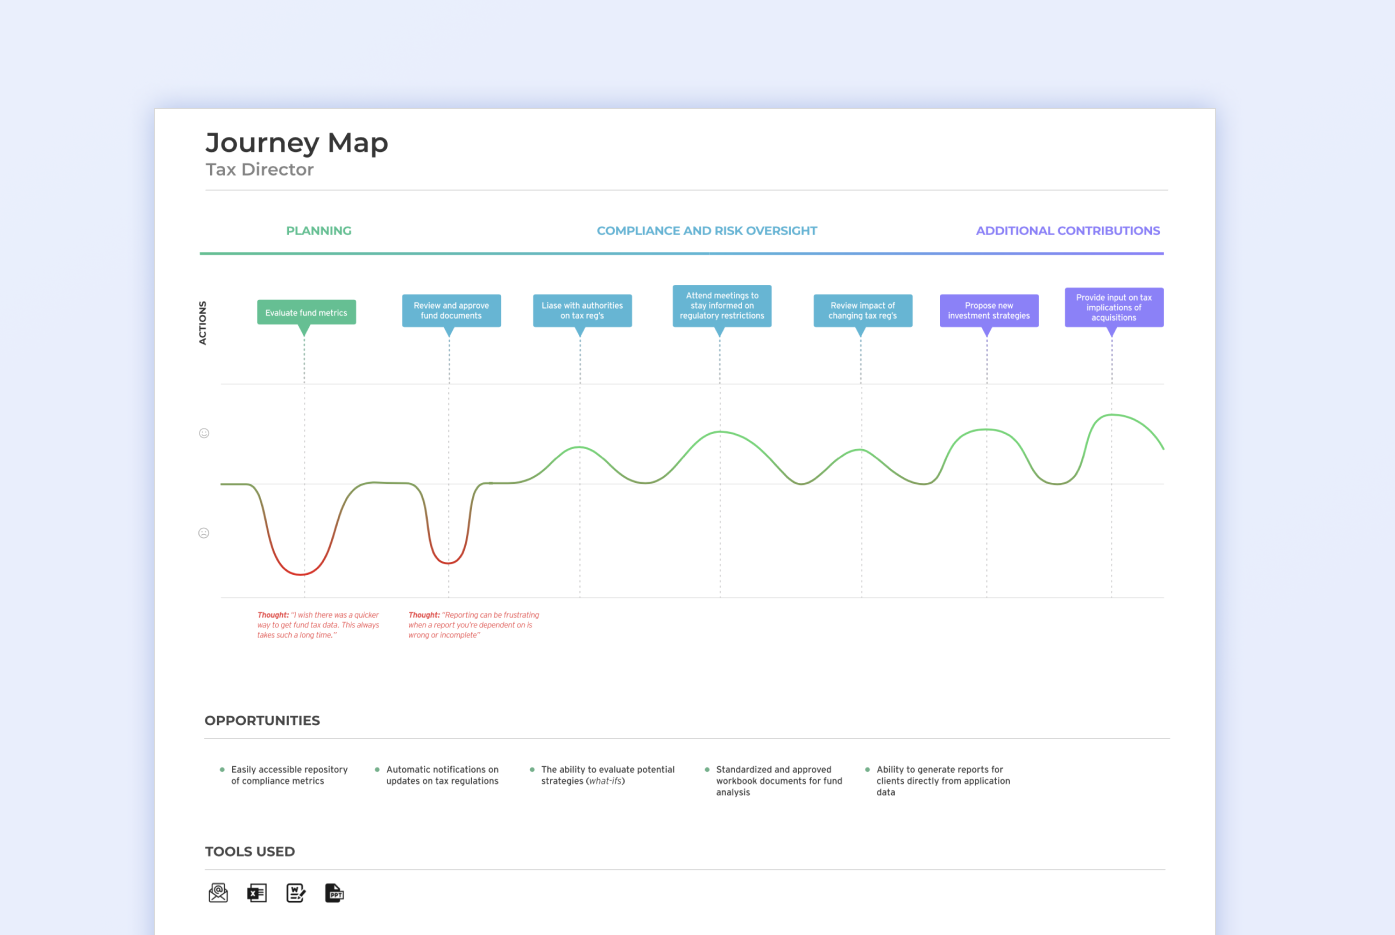
Task: Click 'Ability to generate reports for clients' item
Action: [x=943, y=781]
